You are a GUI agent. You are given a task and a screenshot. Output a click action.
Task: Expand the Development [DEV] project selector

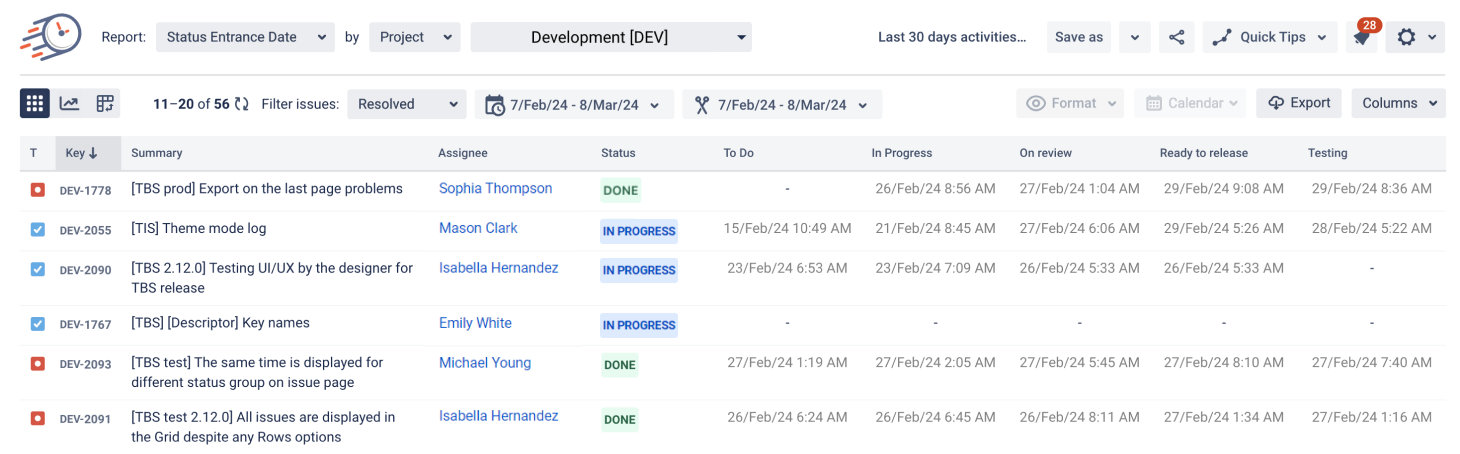tap(611, 37)
